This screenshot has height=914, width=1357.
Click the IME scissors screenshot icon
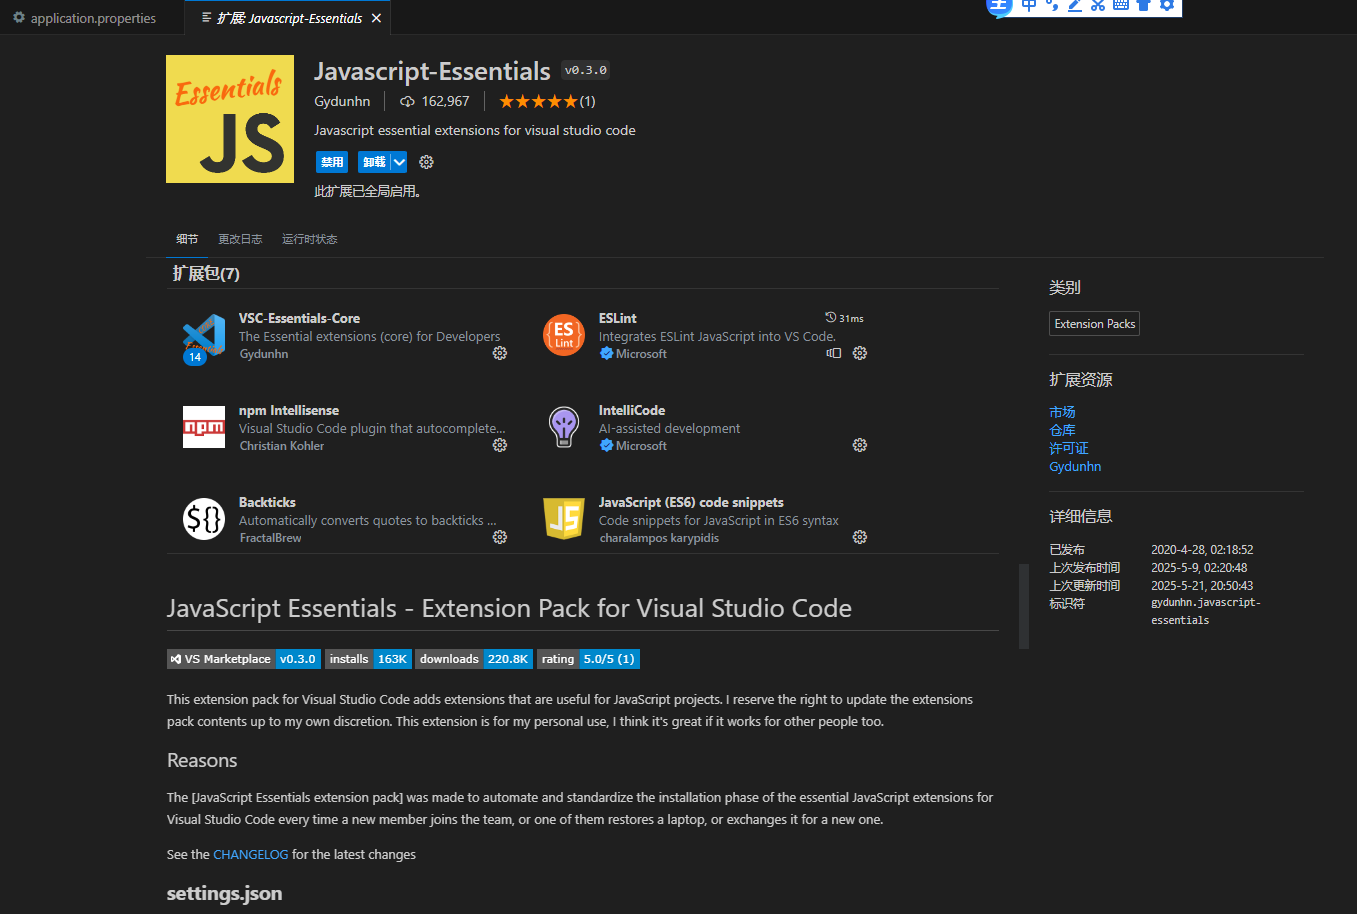tap(1098, 5)
